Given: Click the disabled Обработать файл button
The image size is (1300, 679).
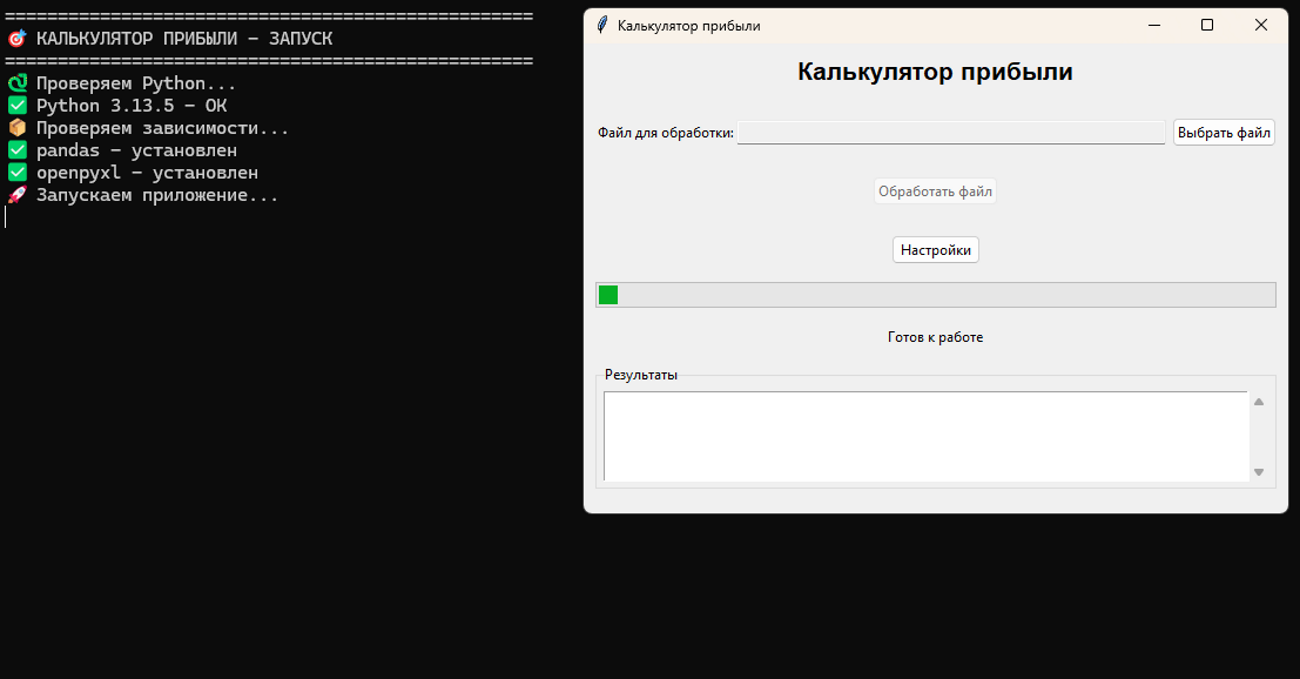Looking at the screenshot, I should [x=935, y=190].
